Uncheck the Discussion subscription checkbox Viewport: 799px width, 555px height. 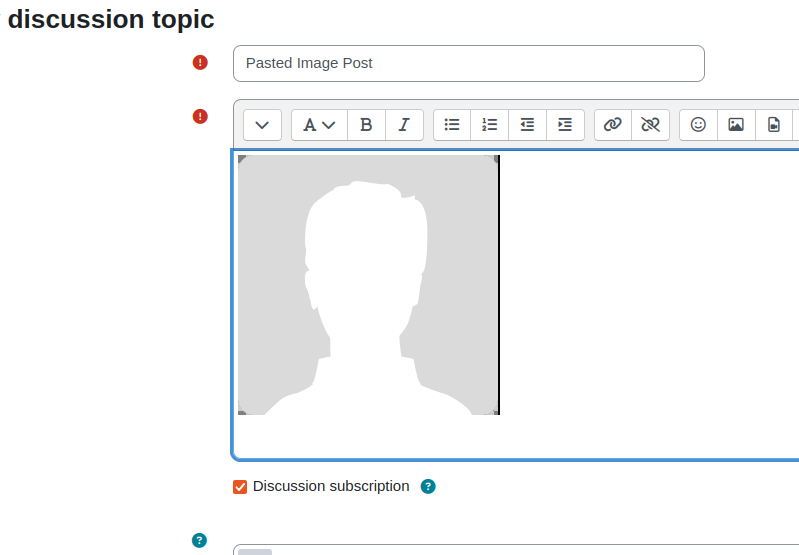(240, 487)
